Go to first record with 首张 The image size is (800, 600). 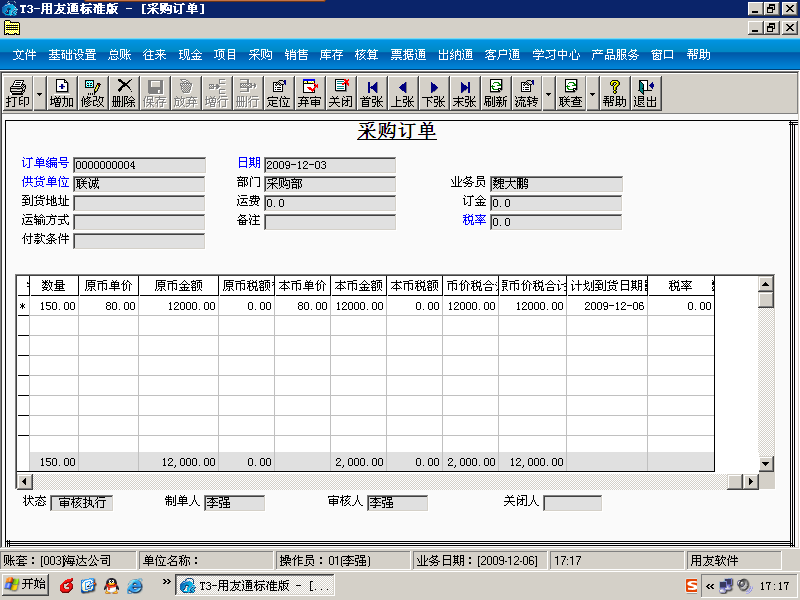coord(371,93)
